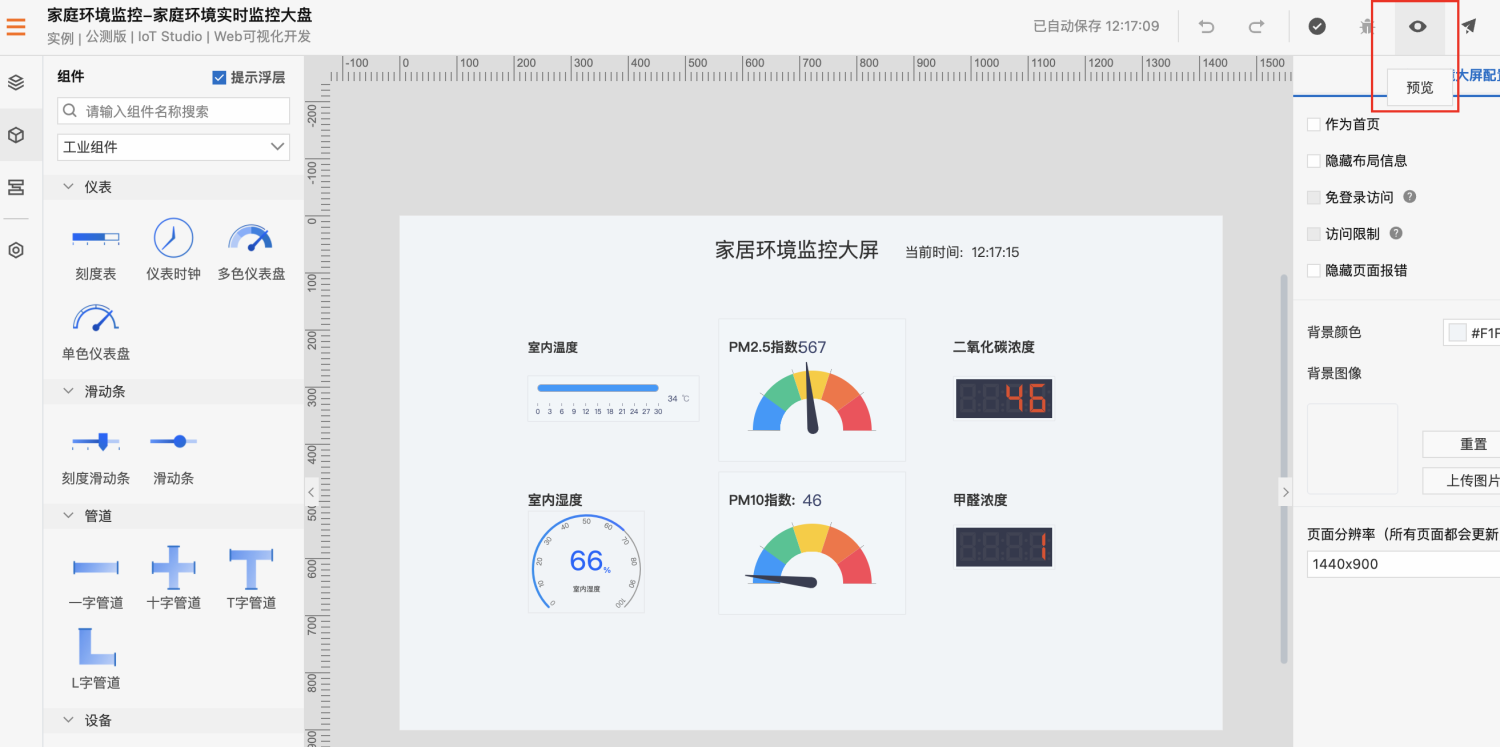The height and width of the screenshot is (747, 1500).
Task: Collapse the left component panel arrow
Action: pyautogui.click(x=311, y=492)
